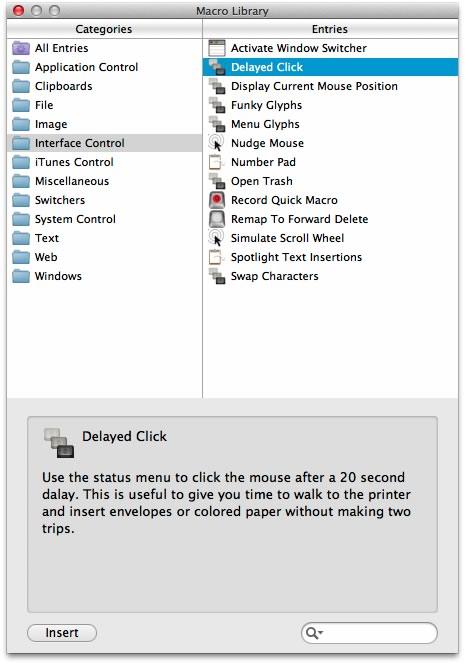Select the Remap To Forward Delete key icon
This screenshot has height=664, width=465.
[x=217, y=219]
